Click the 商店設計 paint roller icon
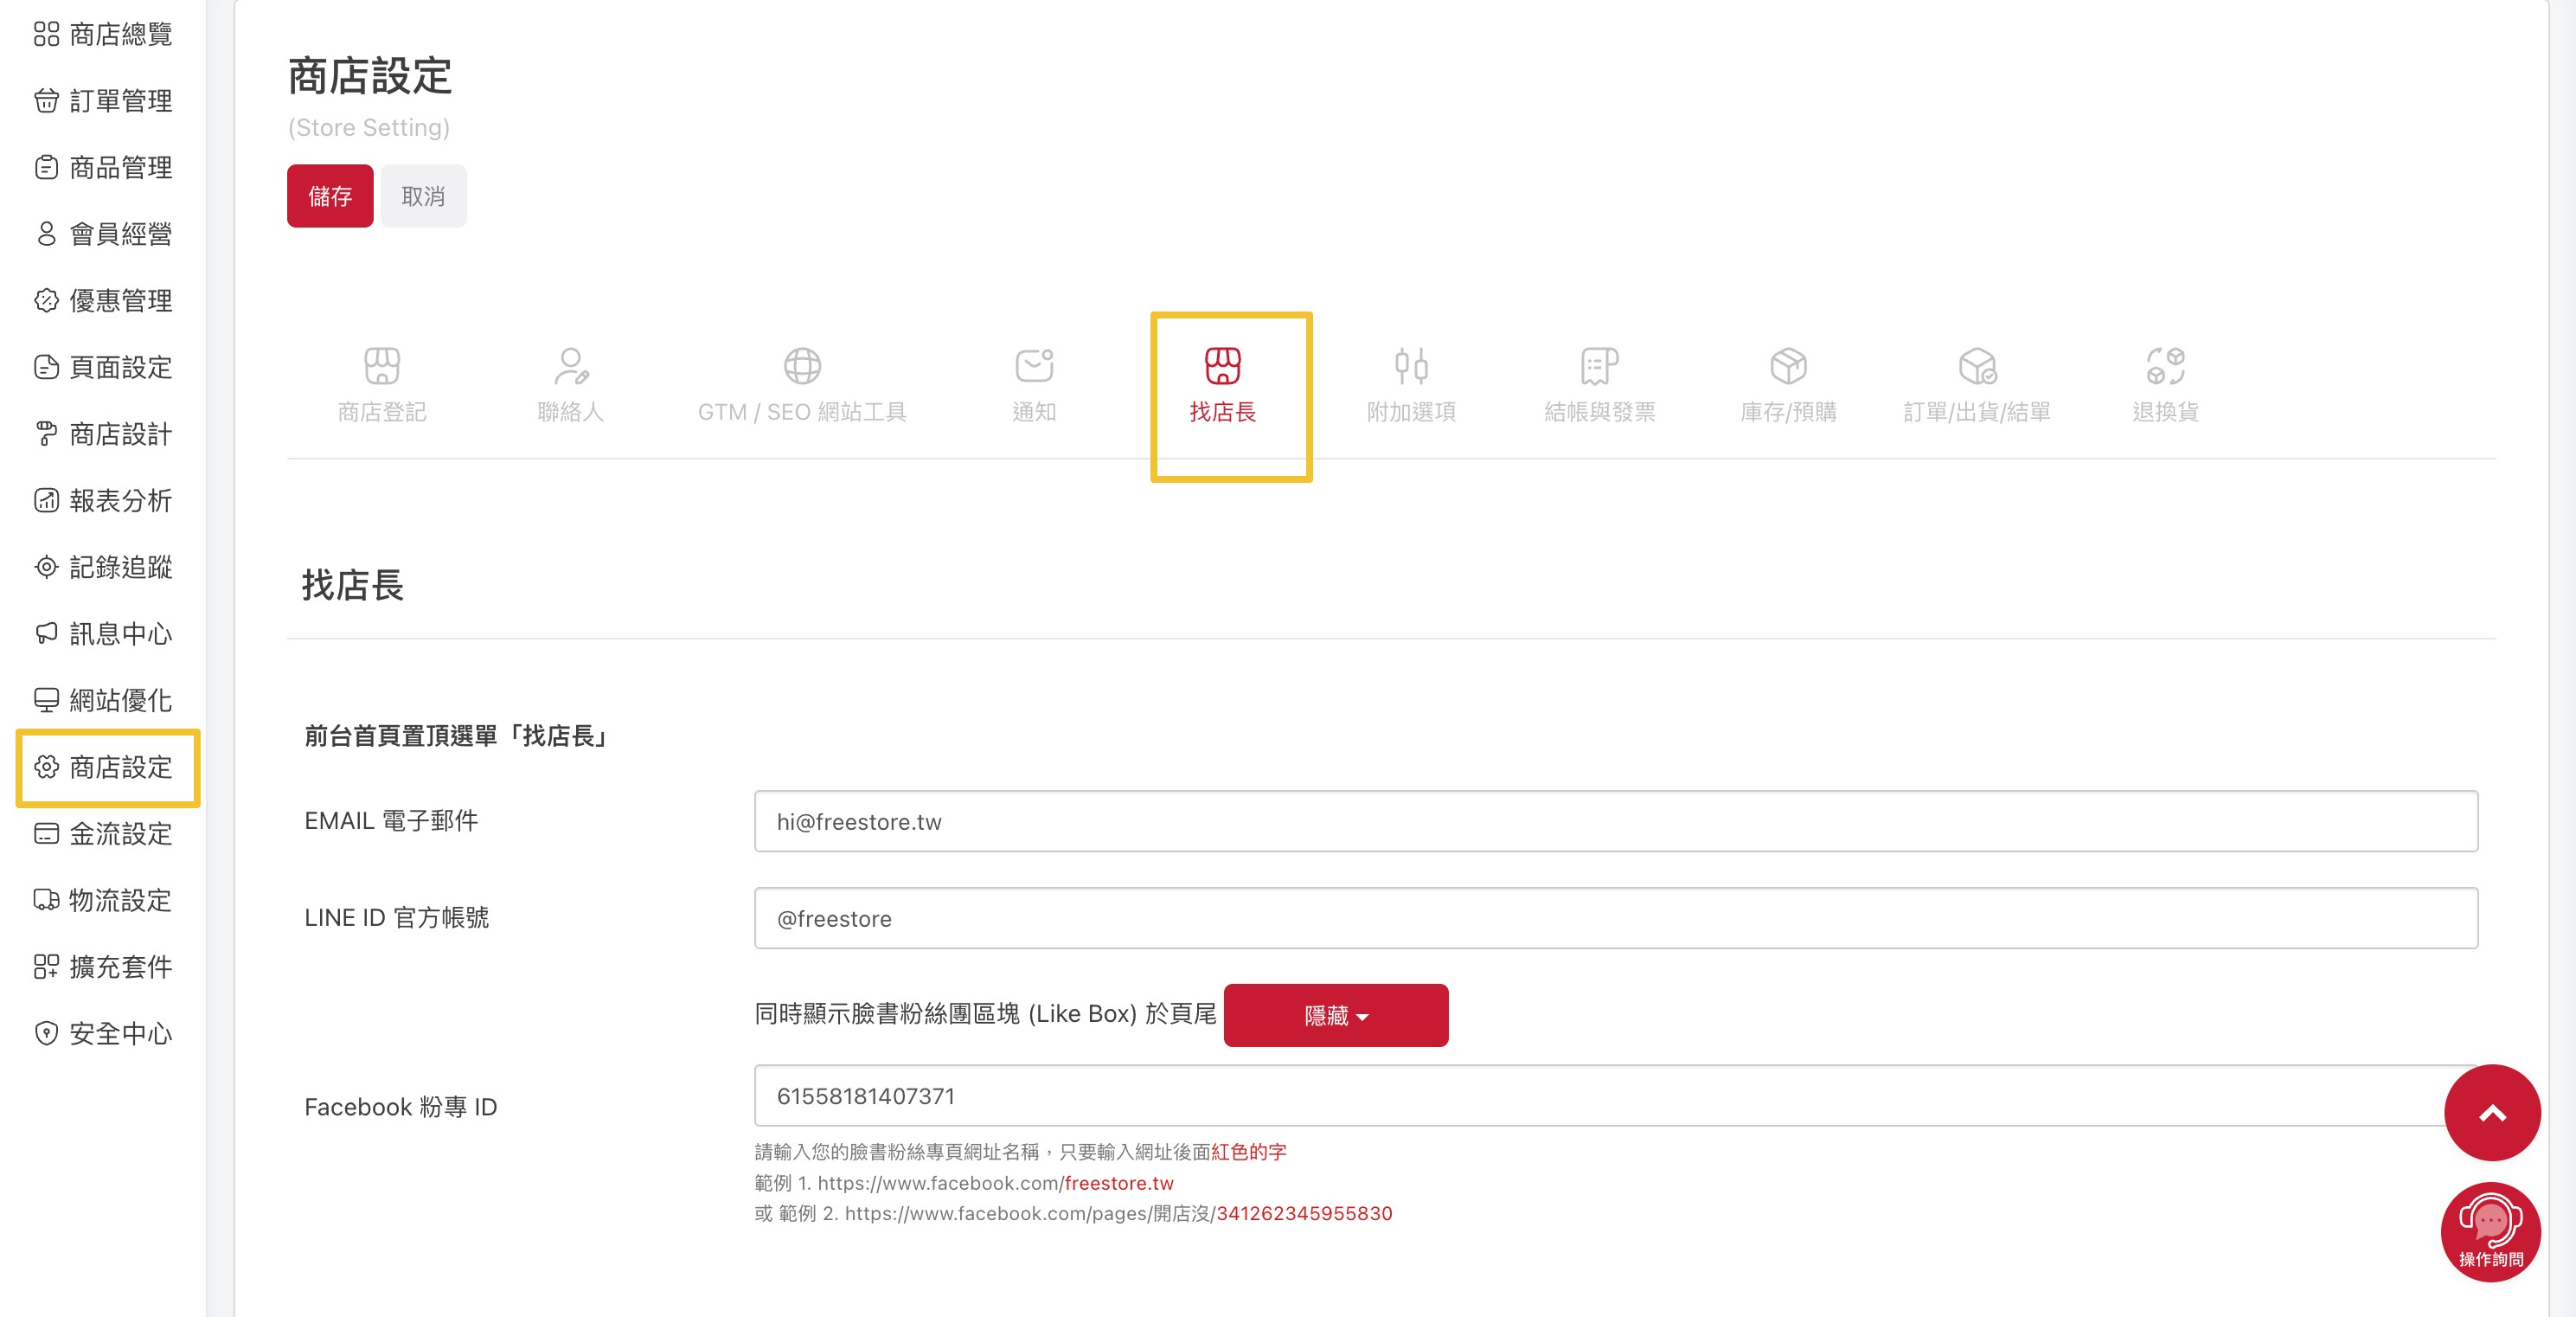 click(46, 434)
